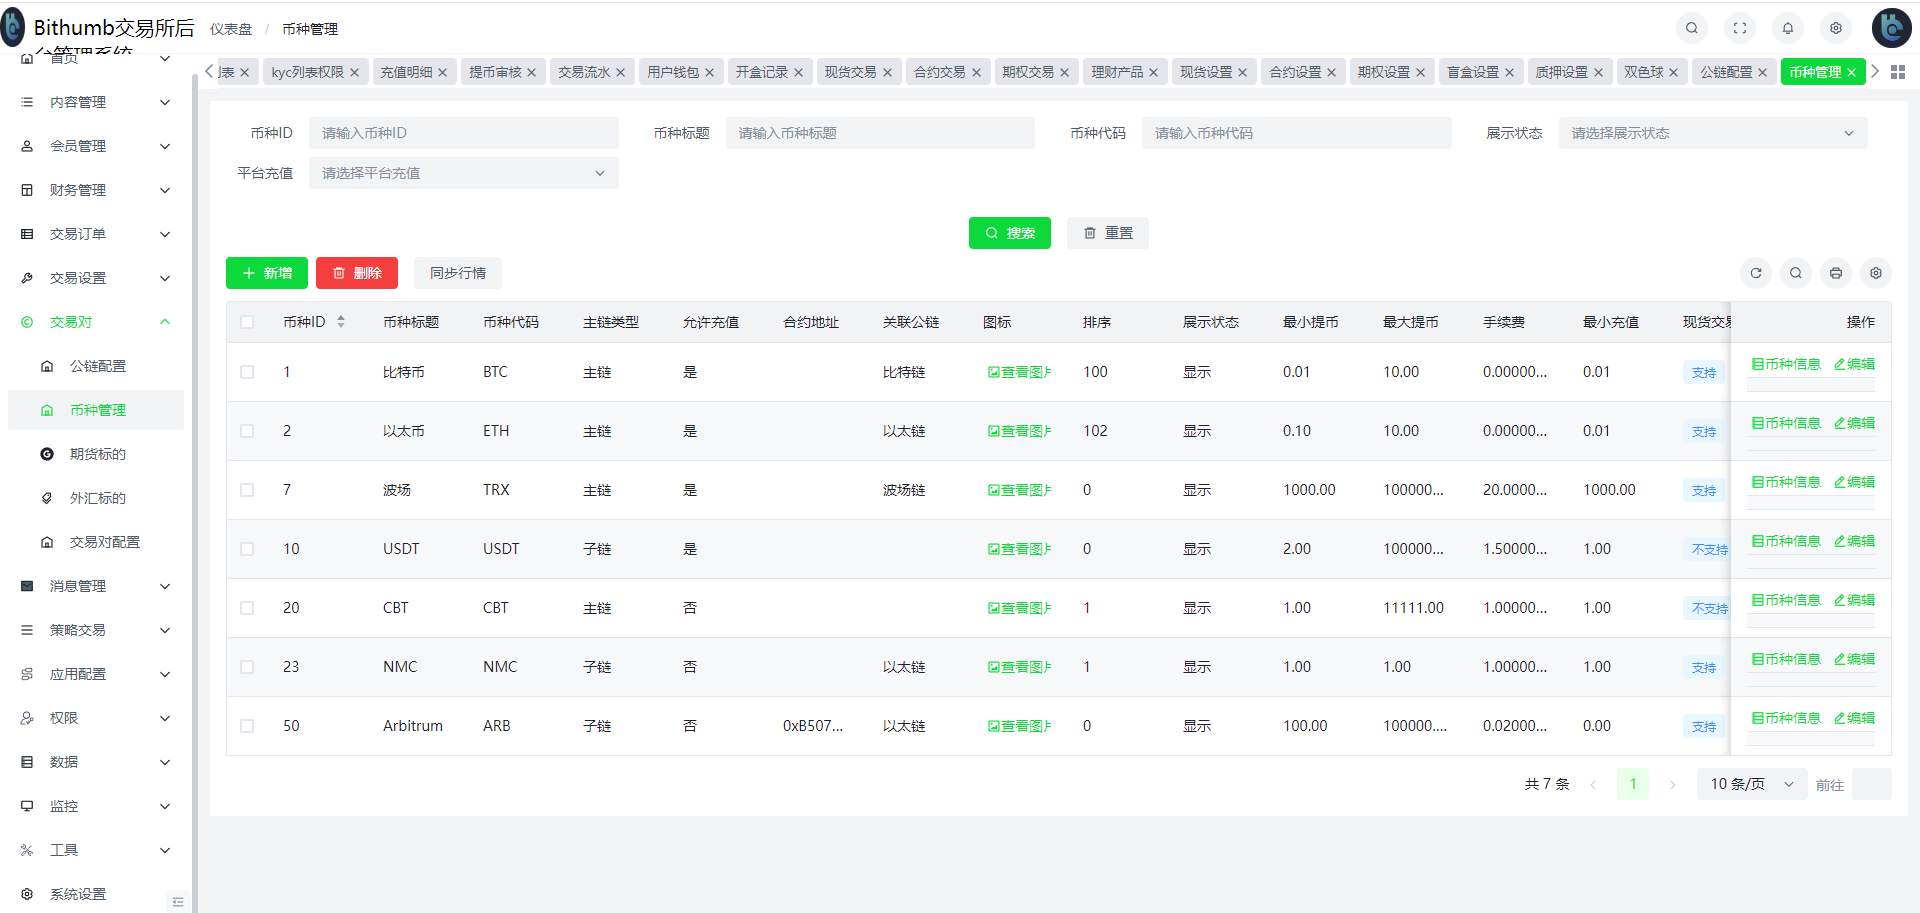Open 交易对配置 in the sidebar

[104, 542]
